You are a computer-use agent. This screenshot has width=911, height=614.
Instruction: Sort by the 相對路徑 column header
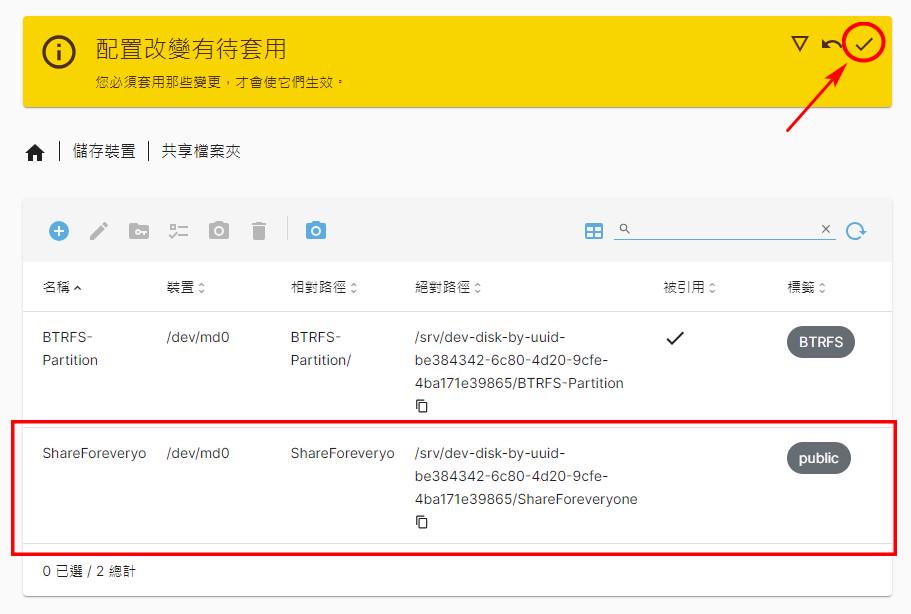click(324, 287)
